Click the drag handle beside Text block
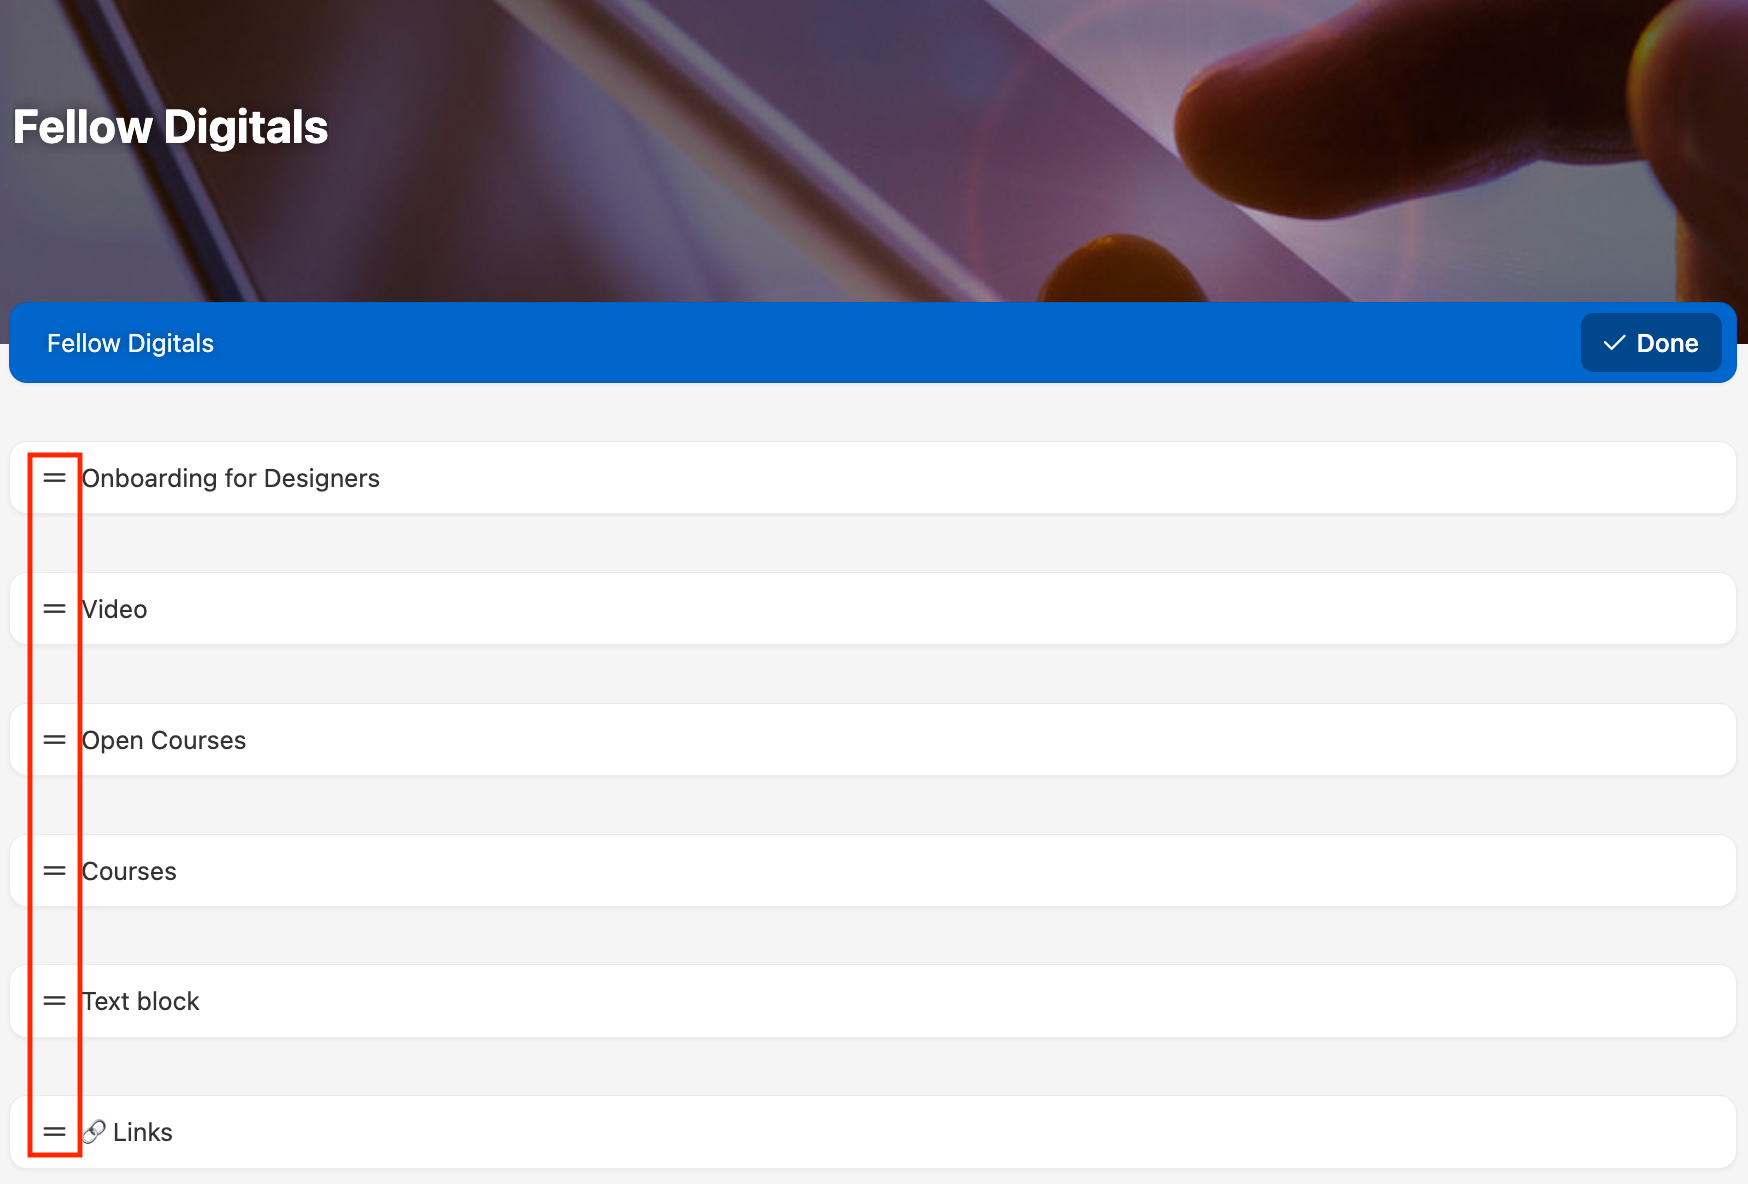The height and width of the screenshot is (1184, 1748). pyautogui.click(x=55, y=1001)
